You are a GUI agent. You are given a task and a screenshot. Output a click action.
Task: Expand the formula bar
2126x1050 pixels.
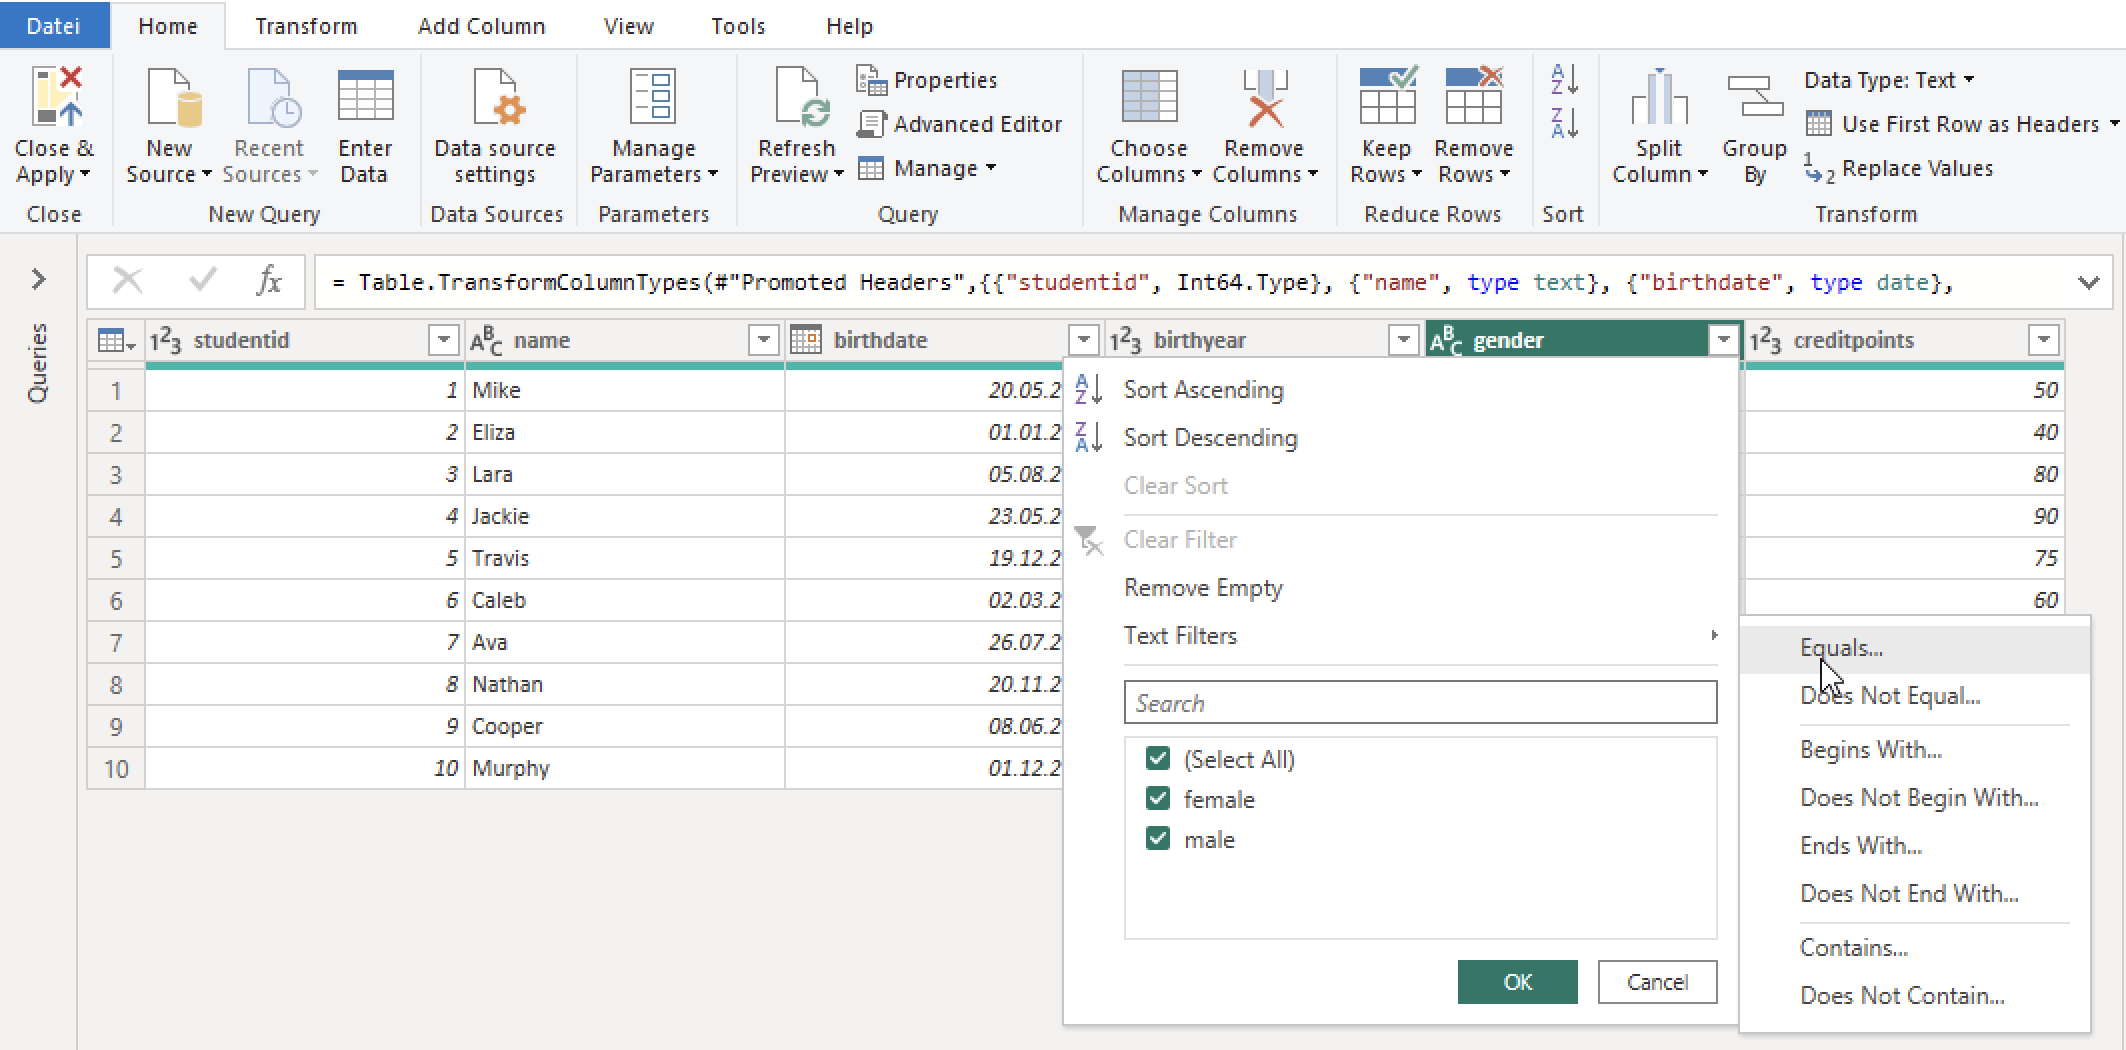(x=2088, y=281)
